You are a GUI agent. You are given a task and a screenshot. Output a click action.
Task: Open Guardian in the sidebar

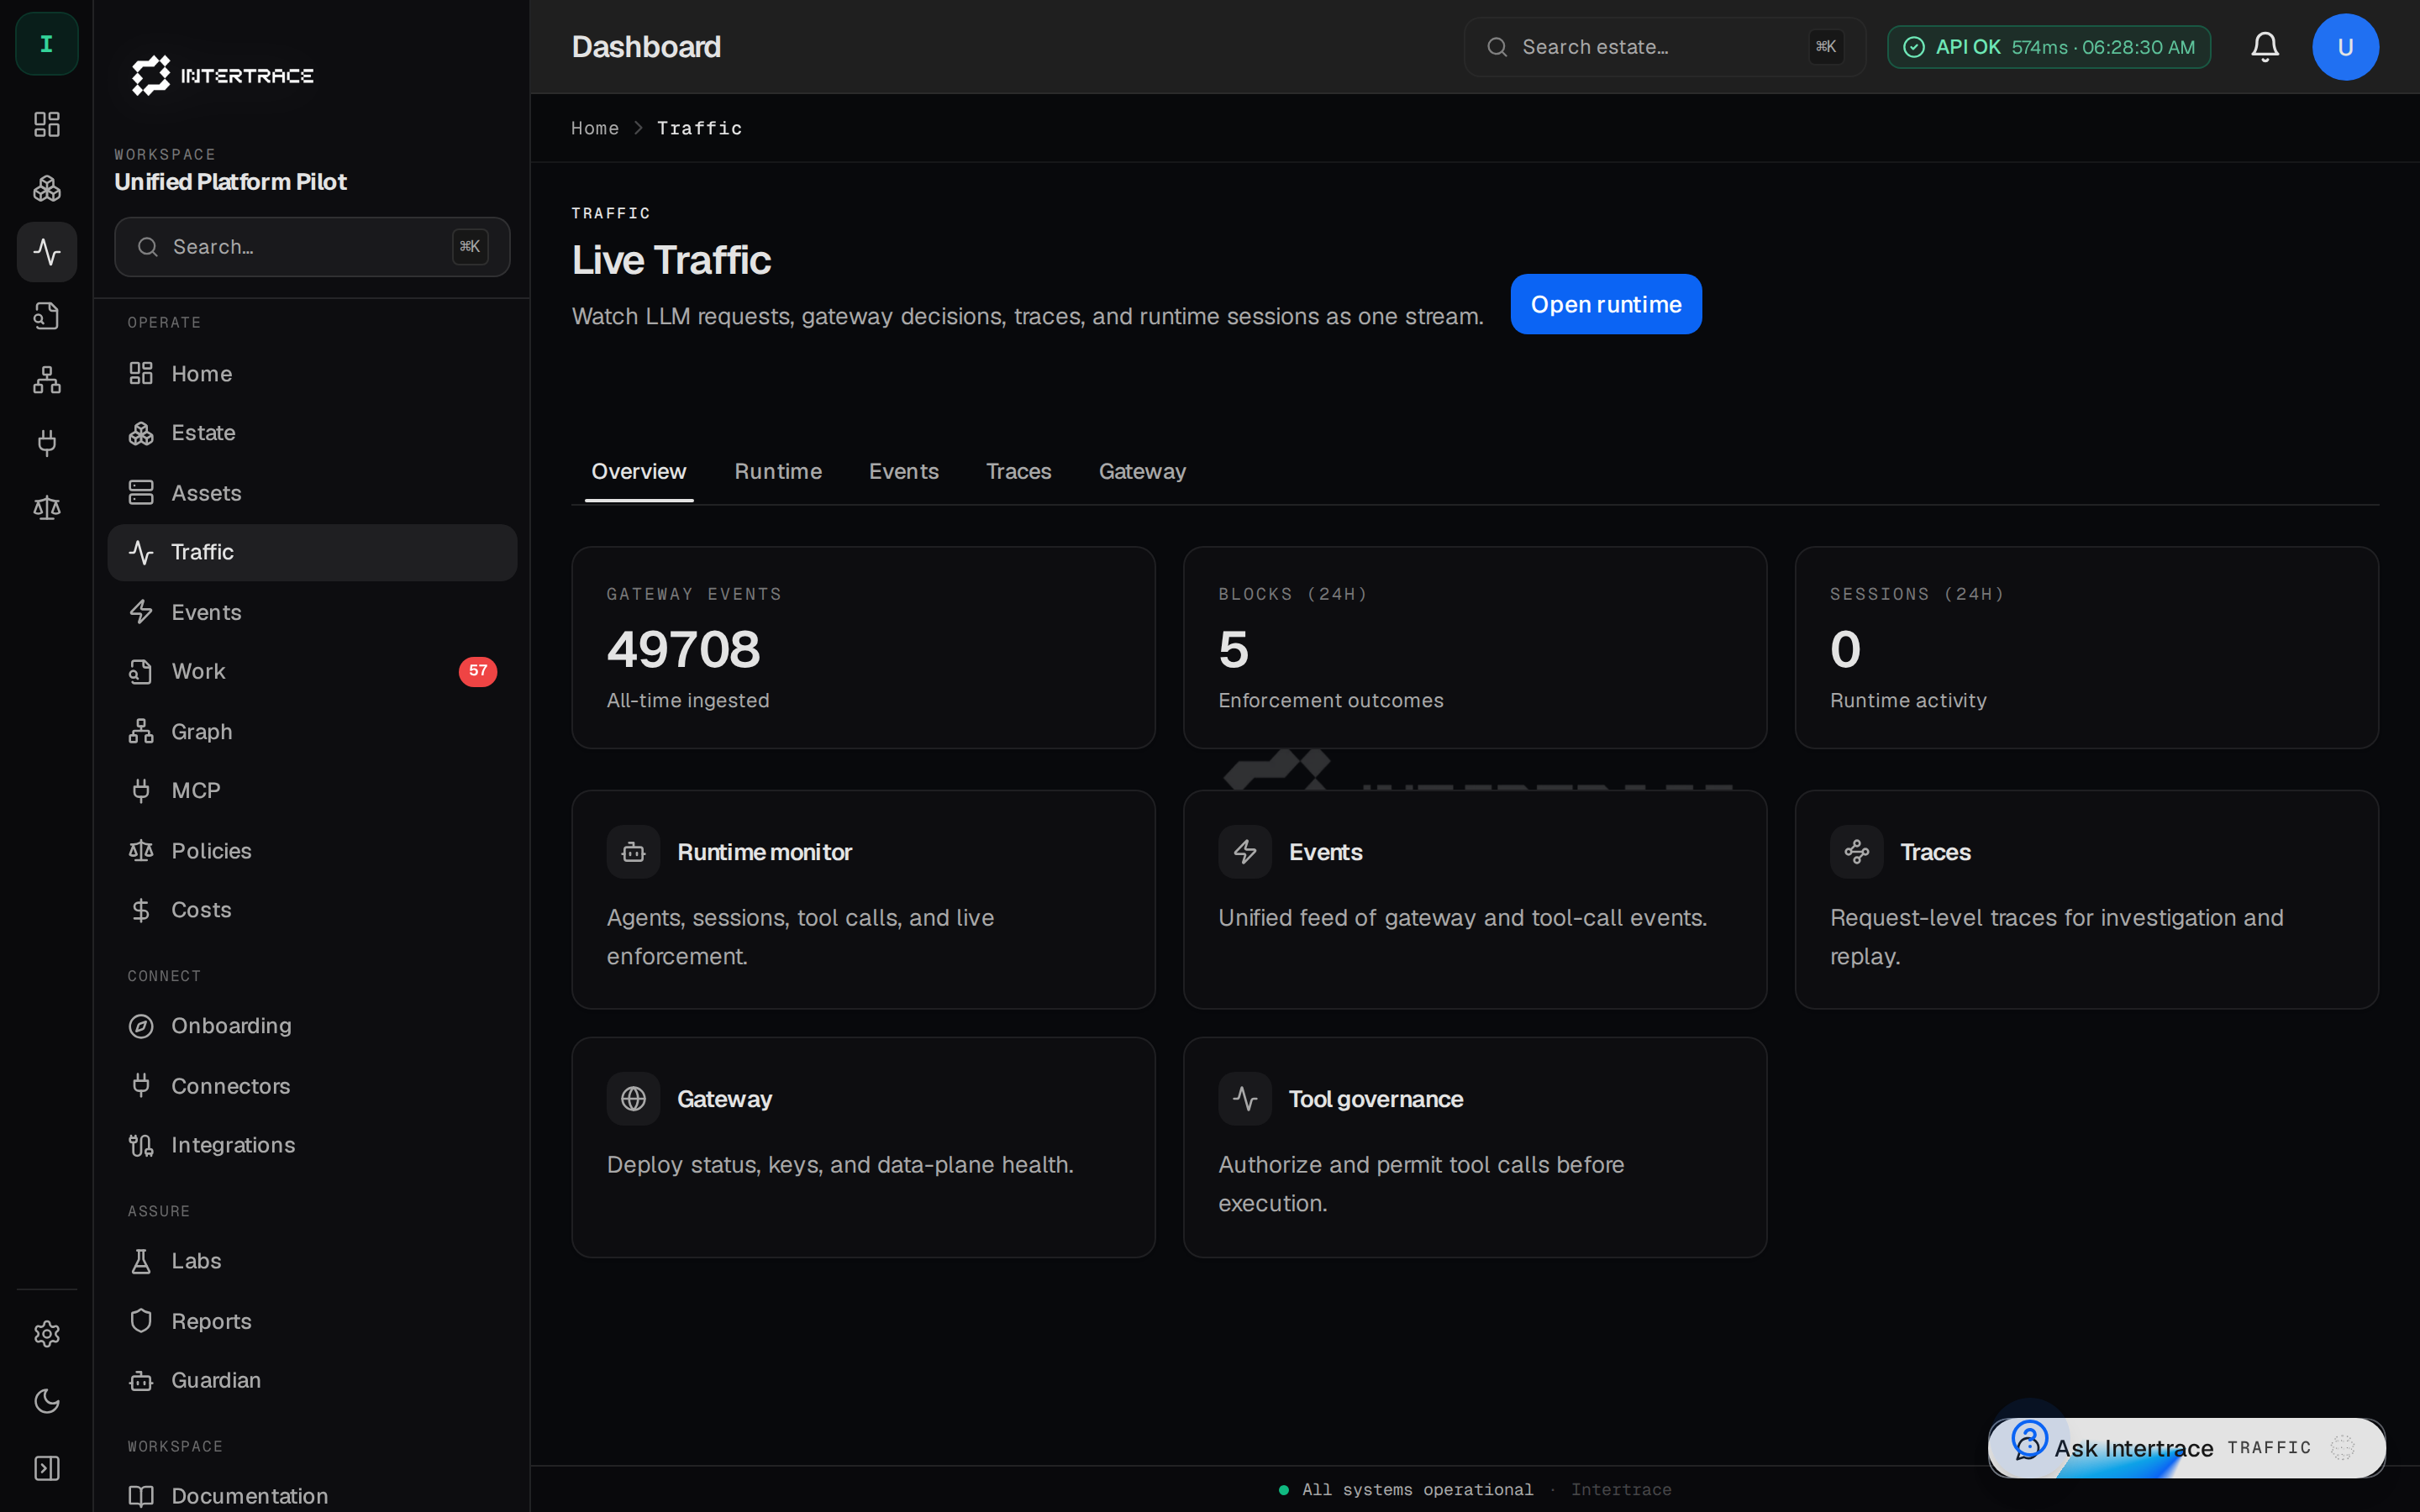(x=312, y=1380)
